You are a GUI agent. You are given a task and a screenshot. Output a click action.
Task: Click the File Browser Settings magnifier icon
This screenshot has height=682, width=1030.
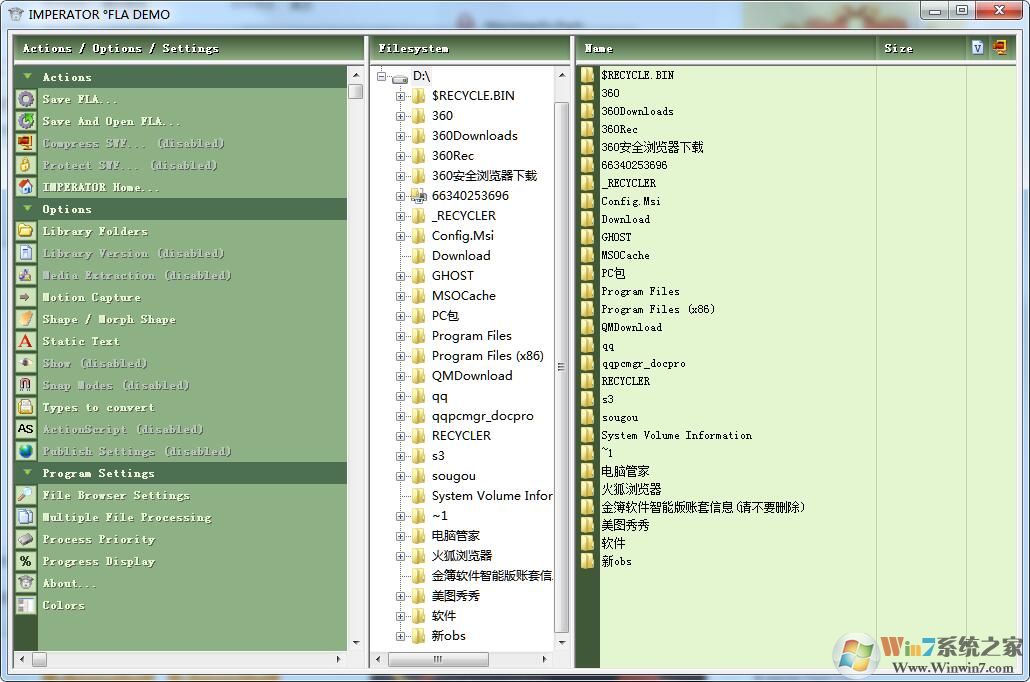coord(27,495)
